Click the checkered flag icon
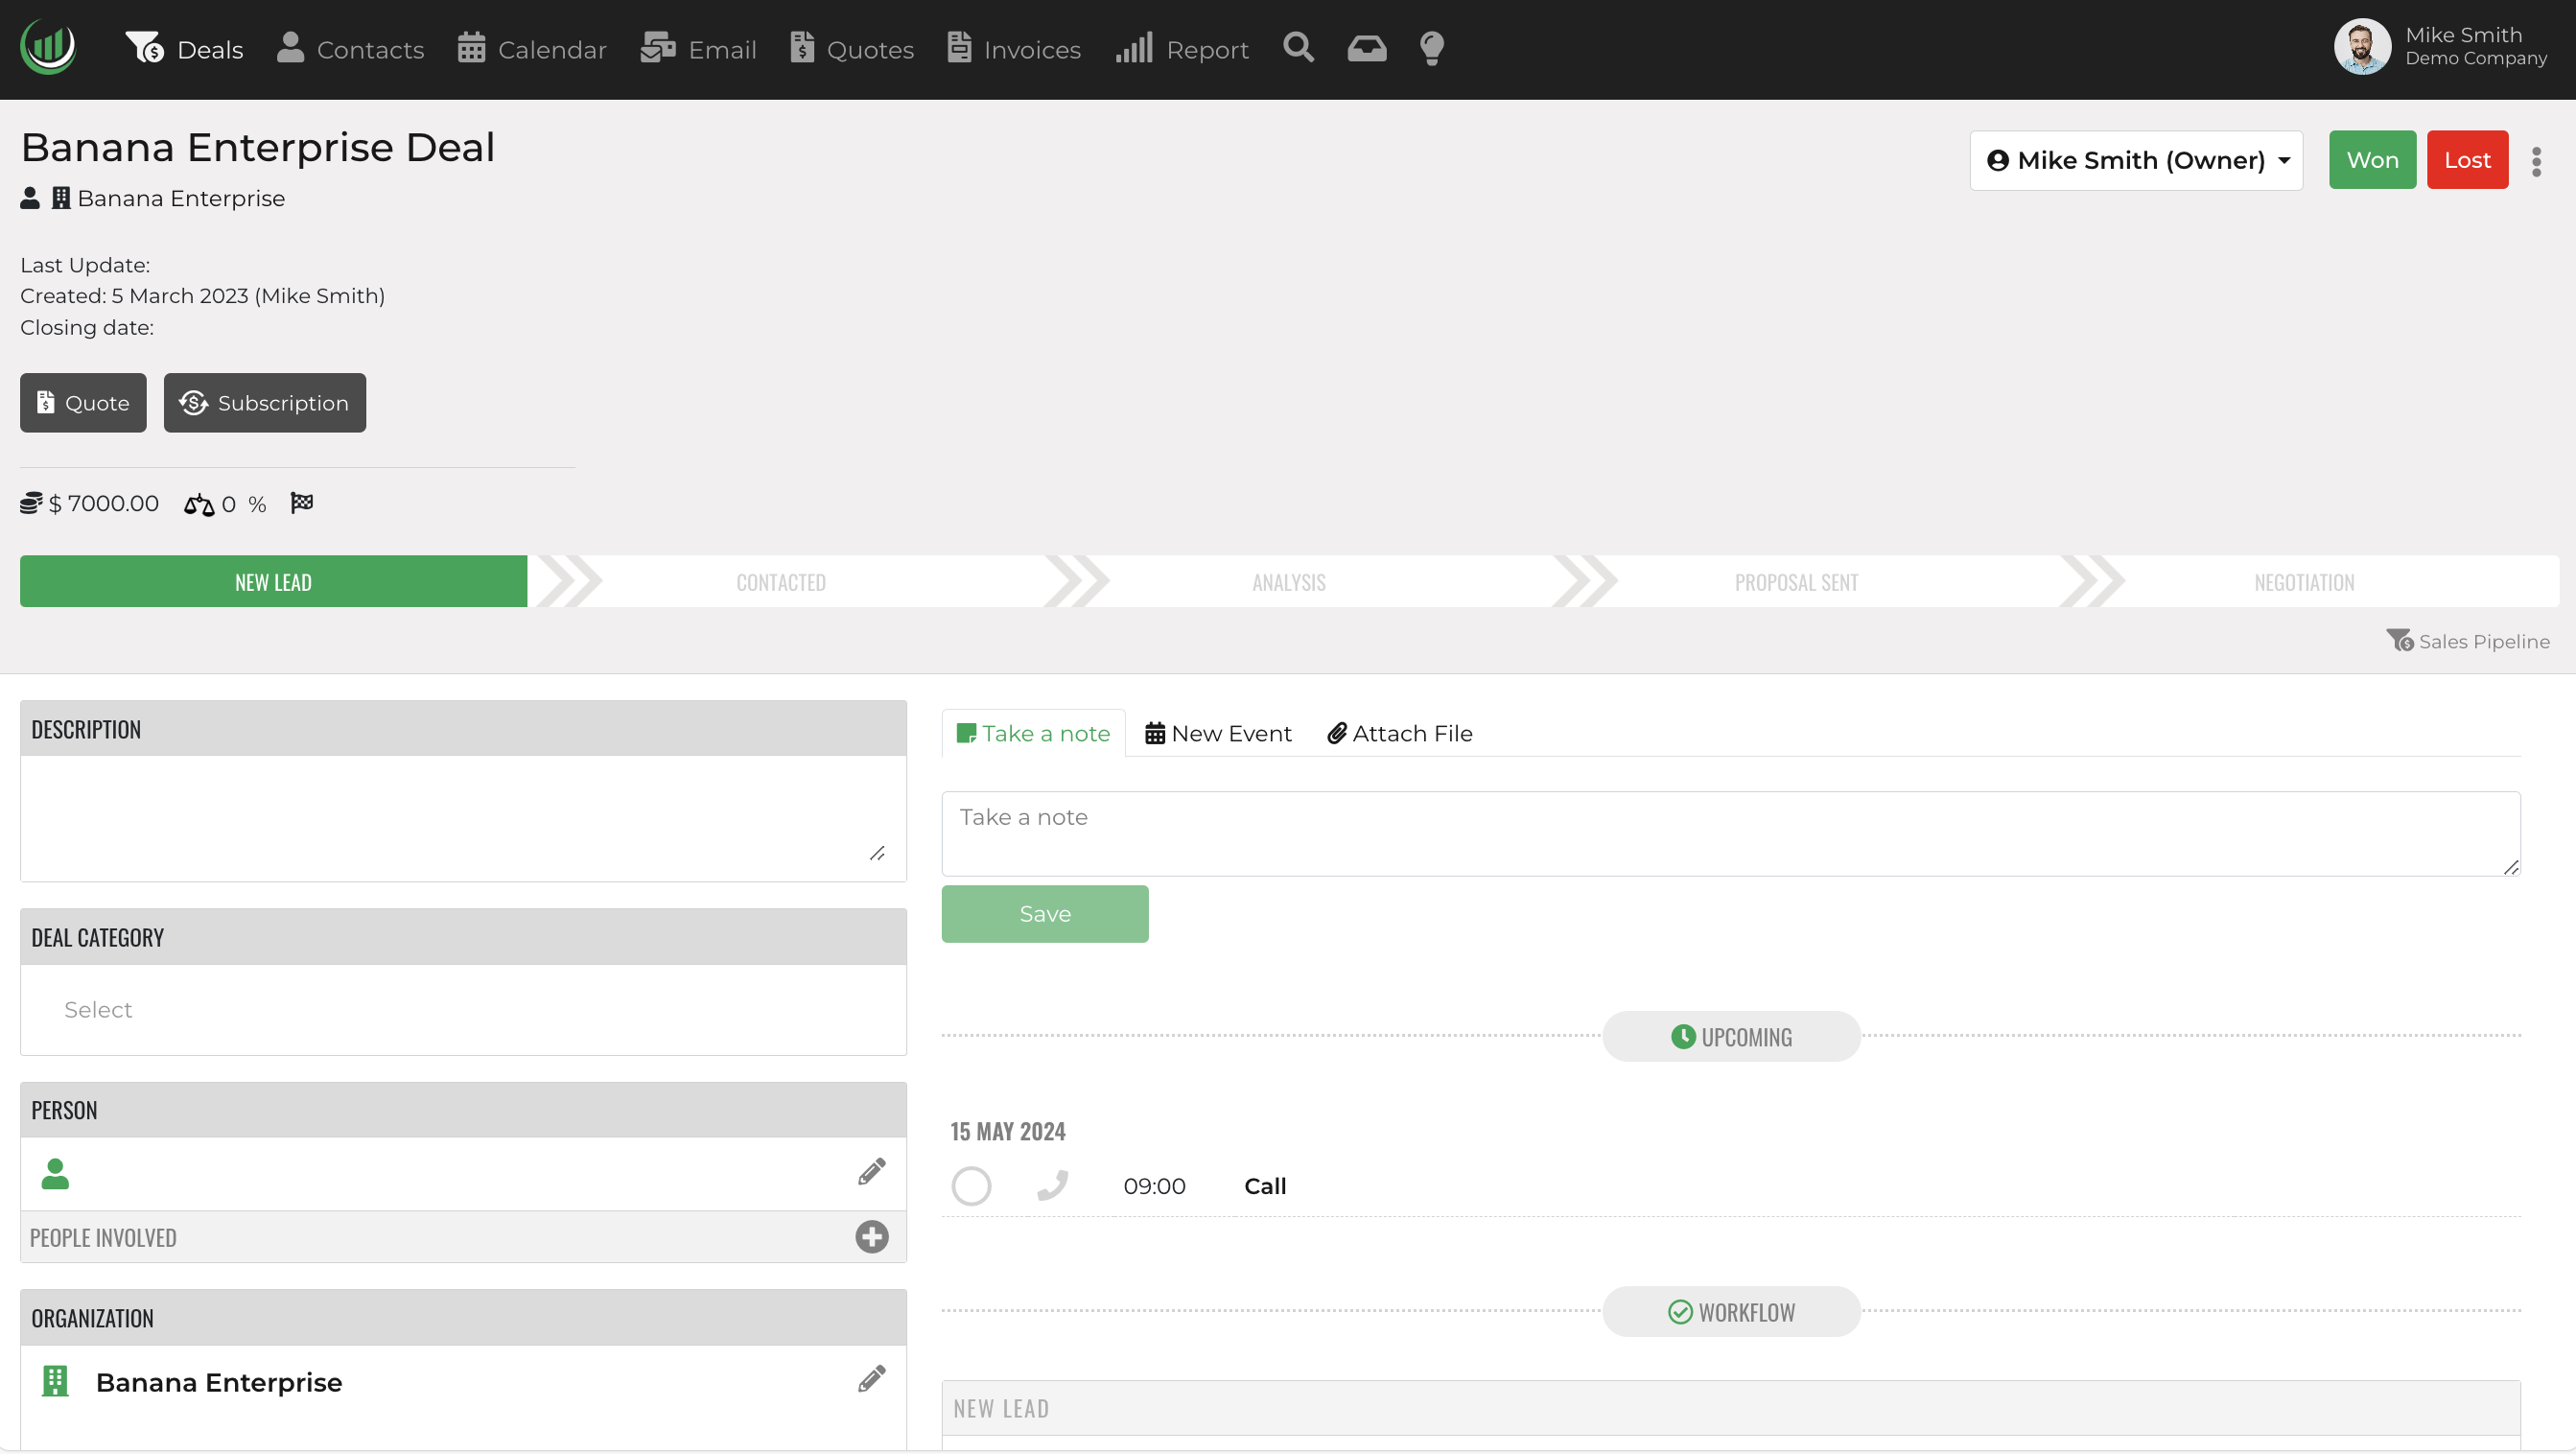2576x1454 pixels. tap(301, 502)
